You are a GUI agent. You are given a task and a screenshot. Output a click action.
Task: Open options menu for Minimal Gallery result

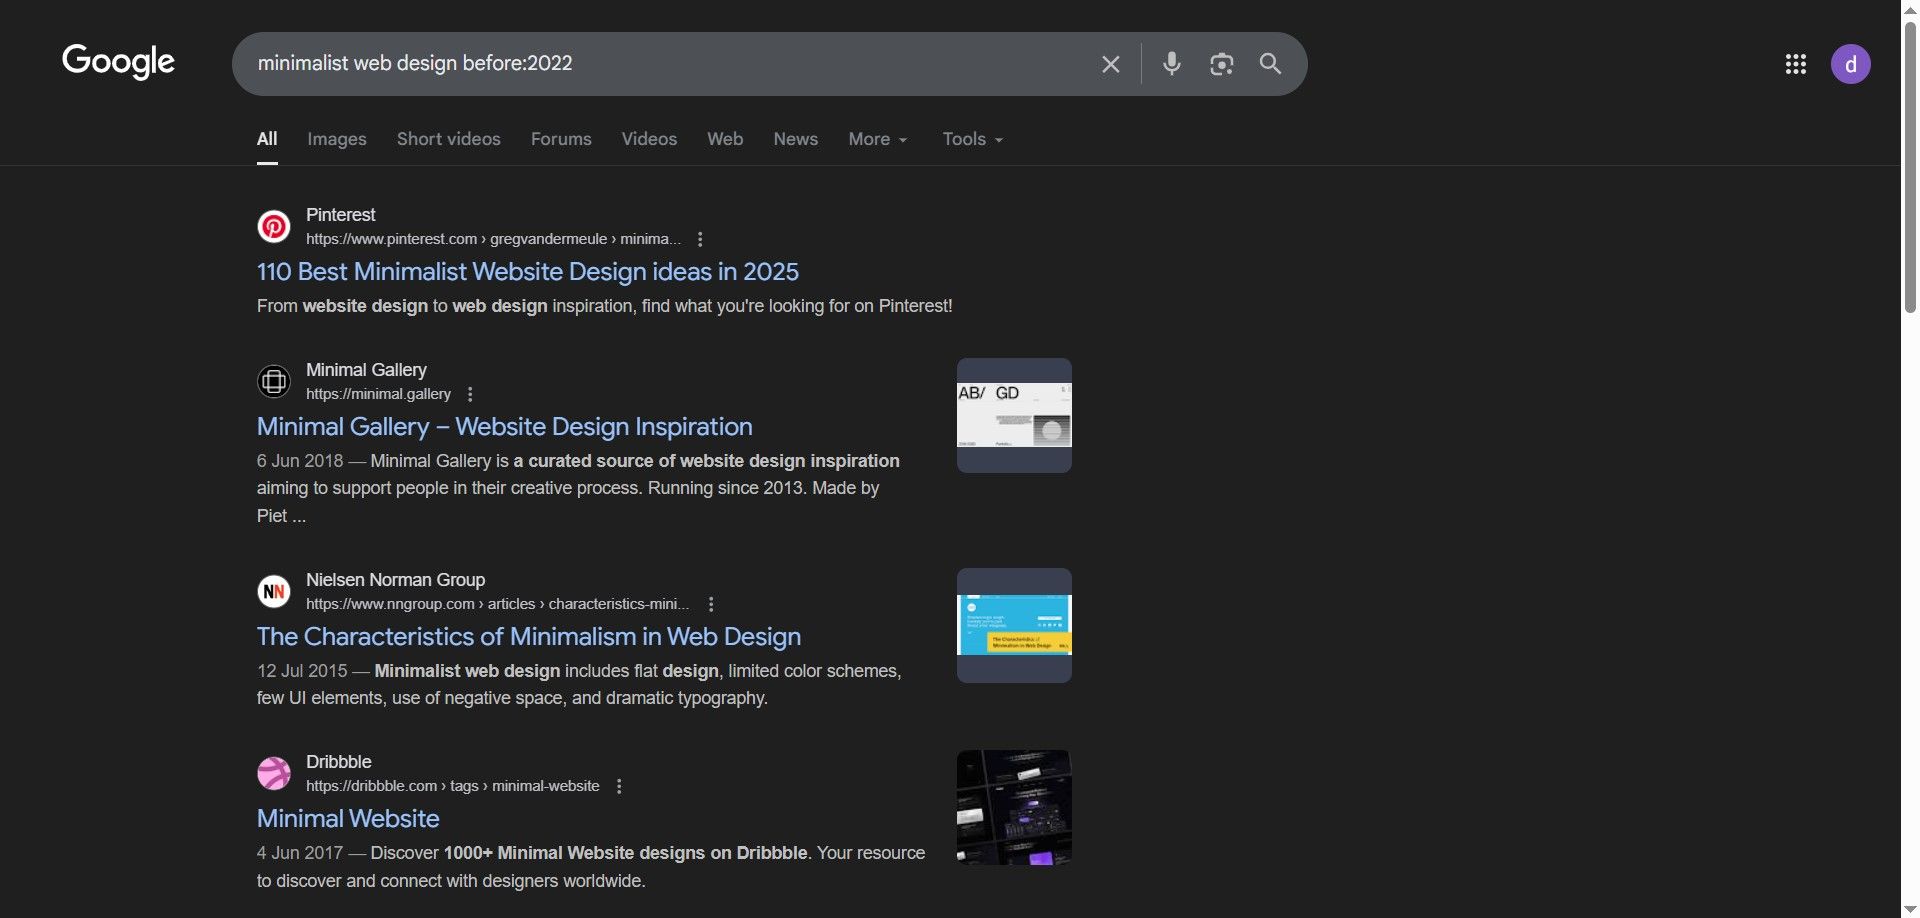pyautogui.click(x=470, y=394)
